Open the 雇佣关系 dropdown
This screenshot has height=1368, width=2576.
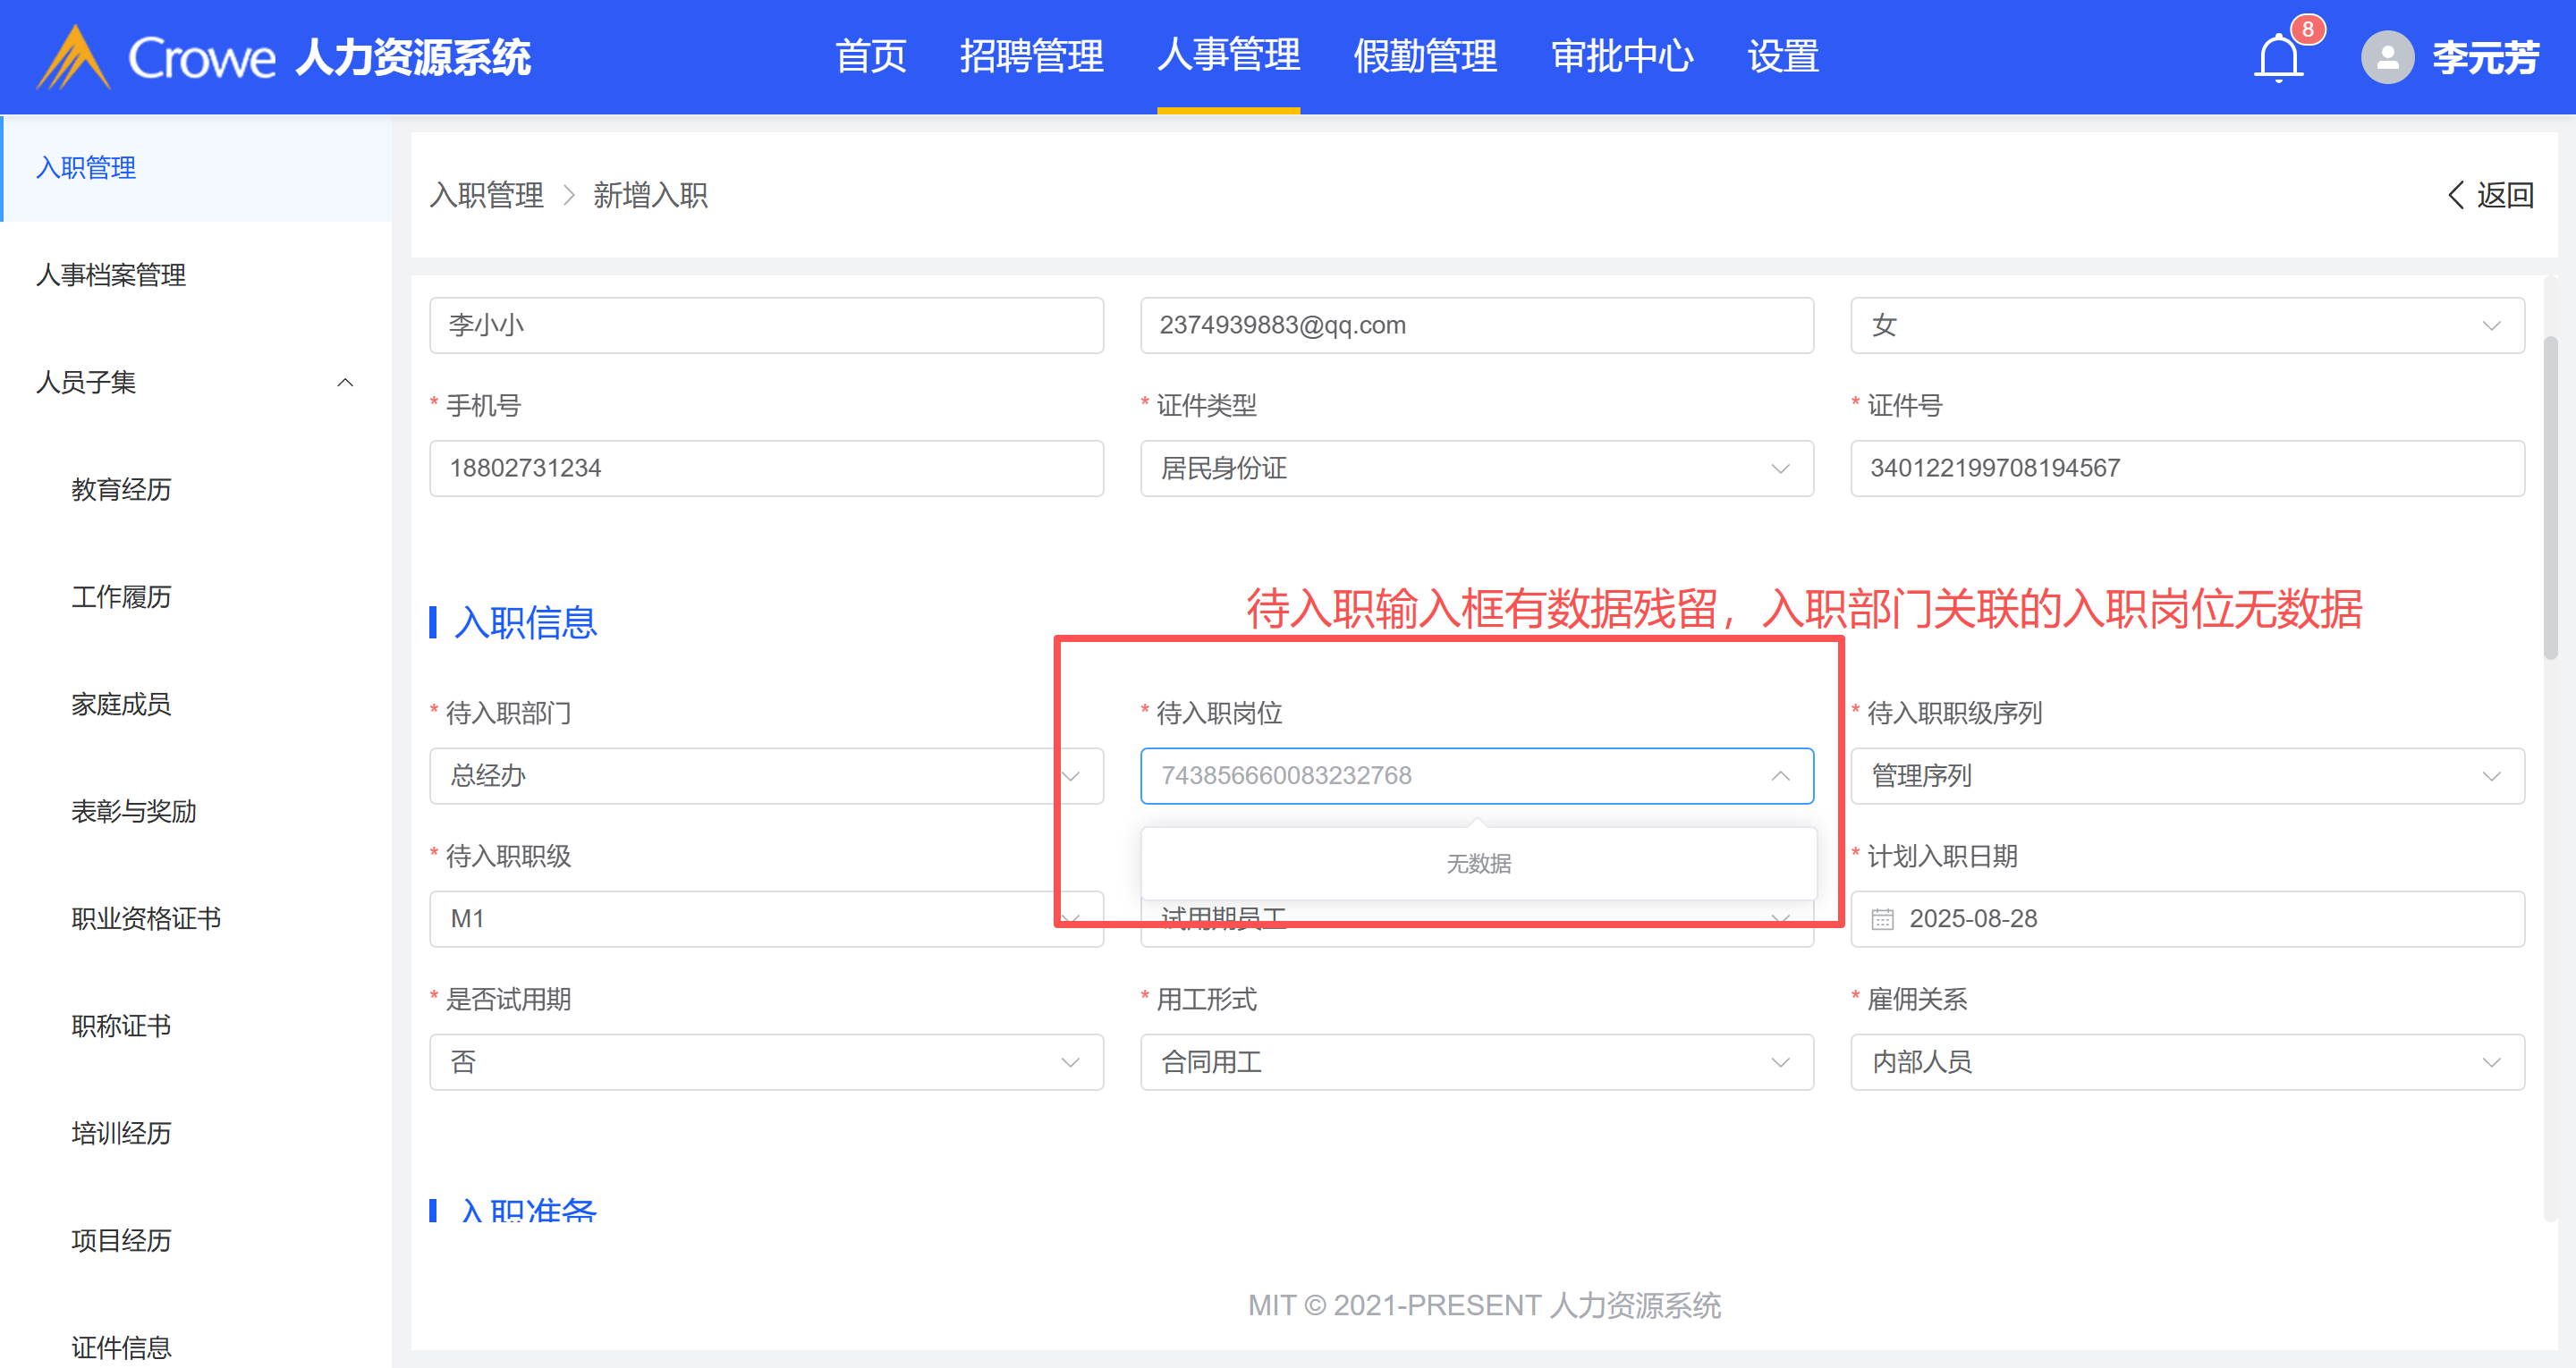point(2186,1062)
